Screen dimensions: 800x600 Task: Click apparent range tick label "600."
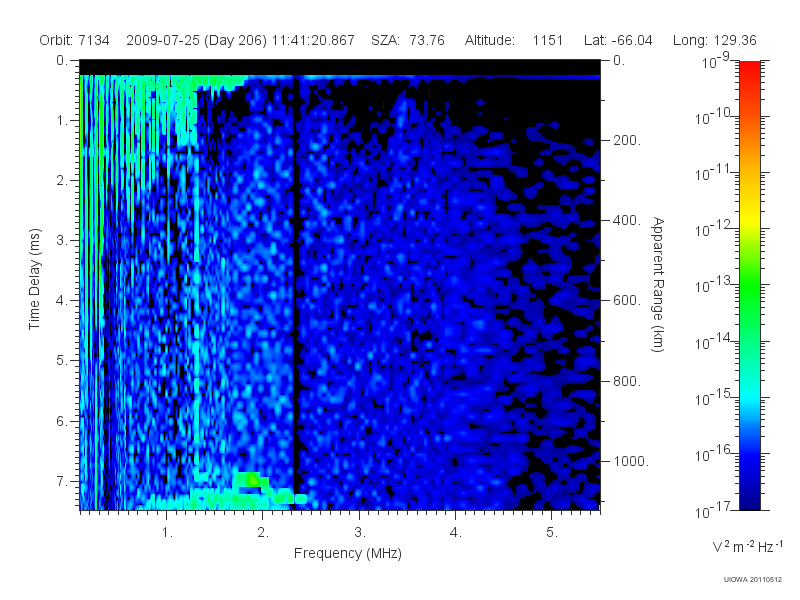tap(627, 301)
